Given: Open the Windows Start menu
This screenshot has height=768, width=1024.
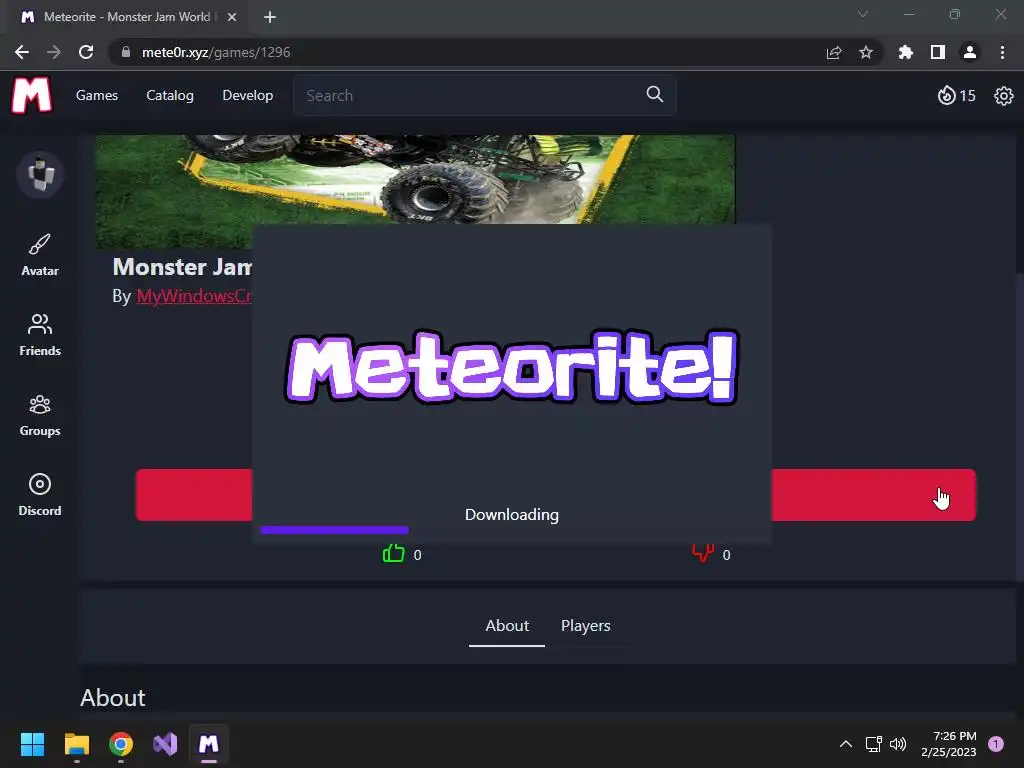Looking at the screenshot, I should click(32, 744).
